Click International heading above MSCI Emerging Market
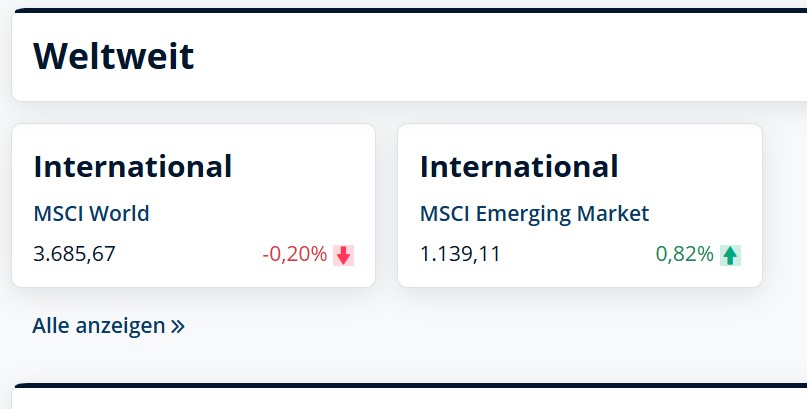 tap(519, 167)
